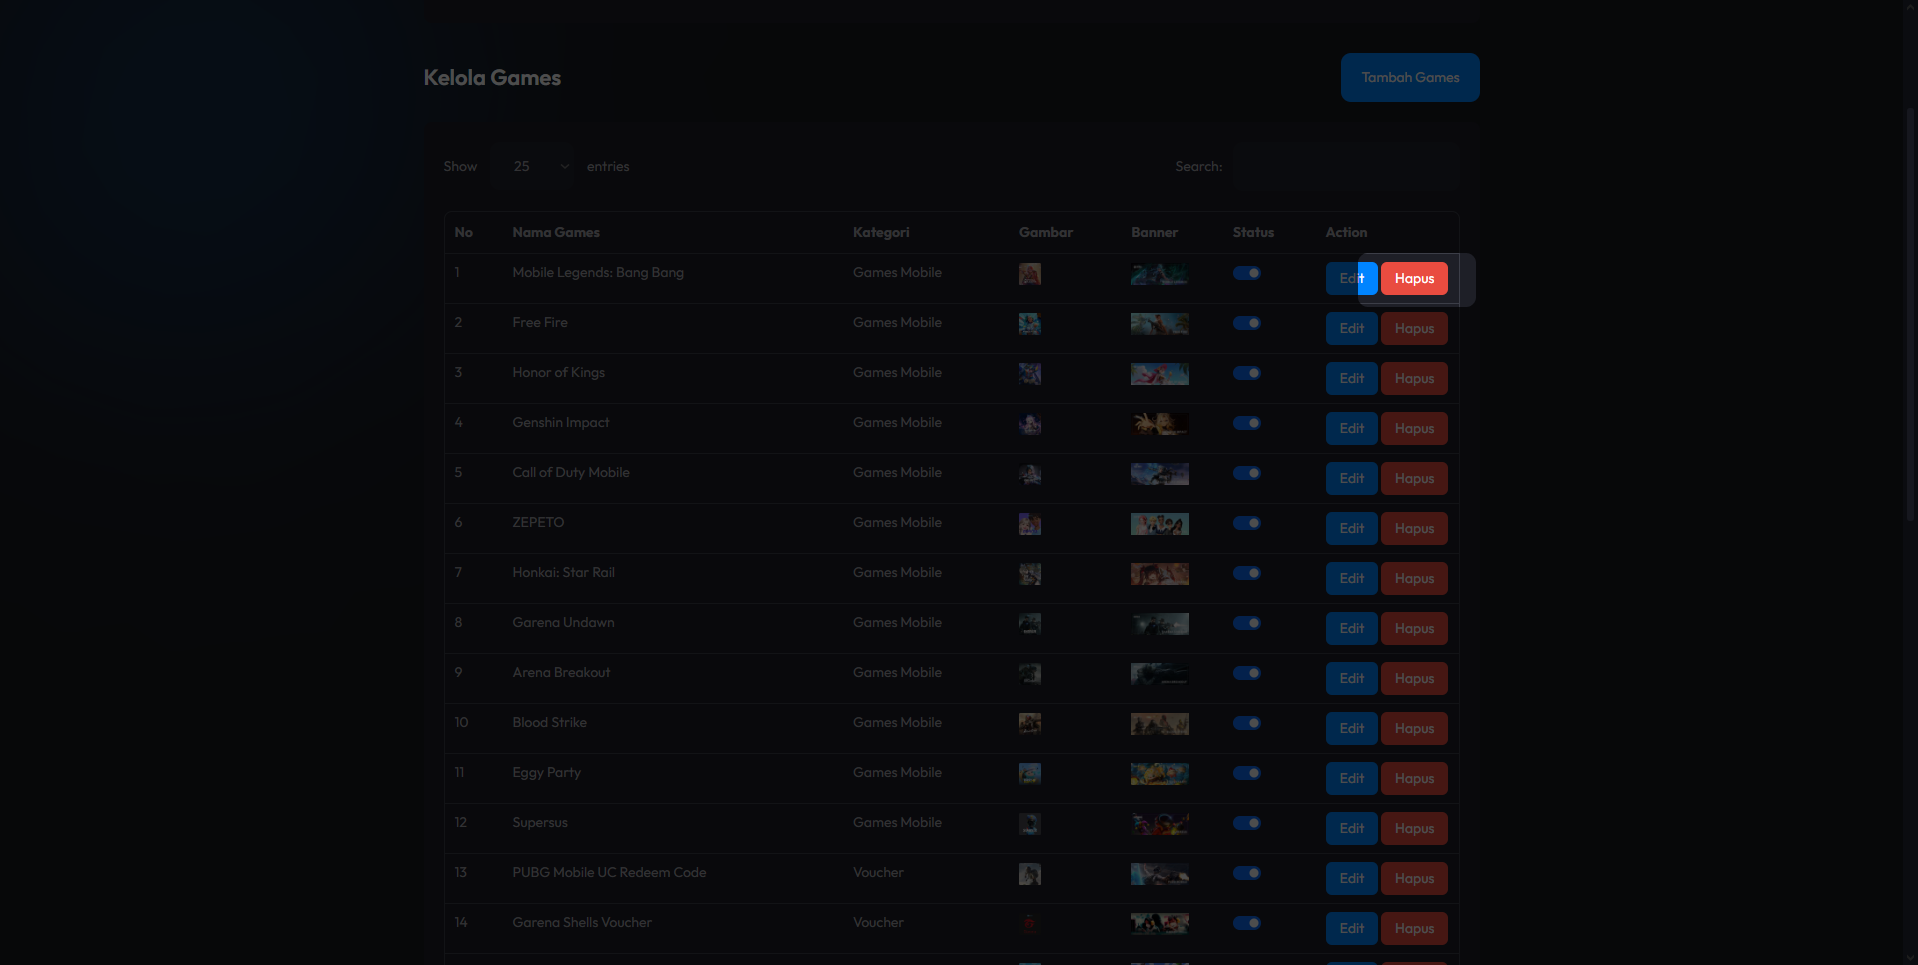Edit the Arena Breakout entry

[x=1351, y=678]
